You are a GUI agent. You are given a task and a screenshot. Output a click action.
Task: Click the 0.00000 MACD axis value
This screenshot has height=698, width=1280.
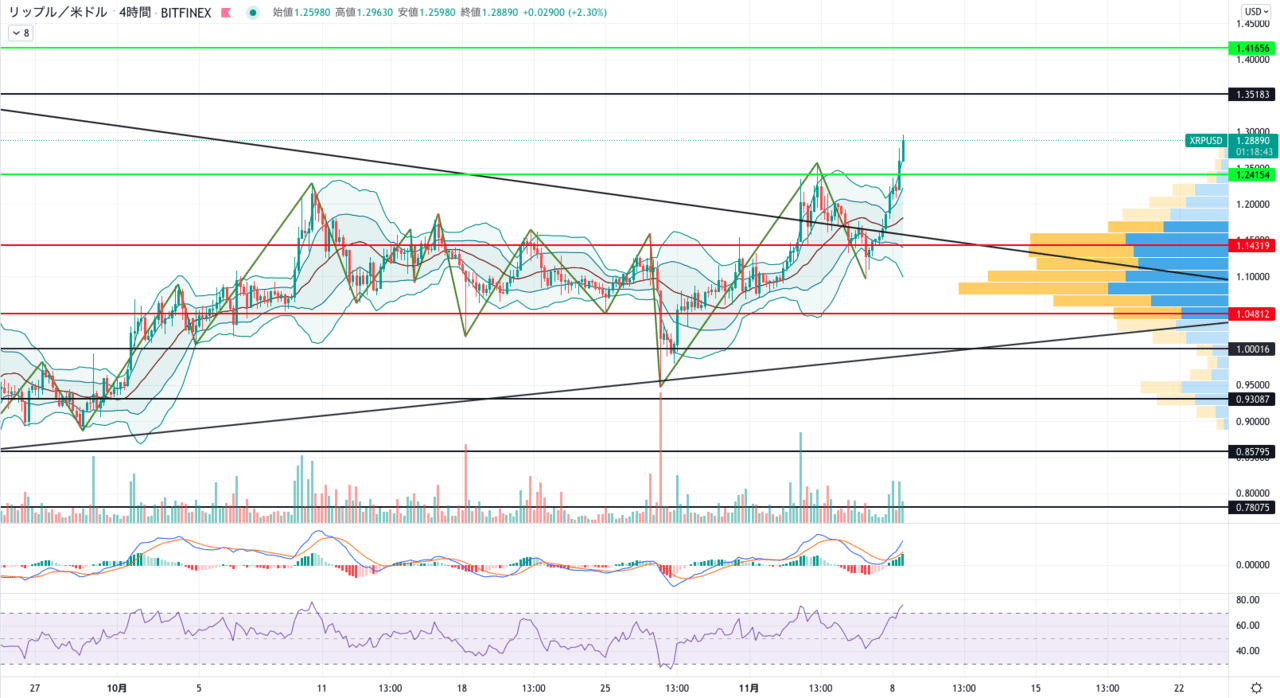coord(1254,565)
